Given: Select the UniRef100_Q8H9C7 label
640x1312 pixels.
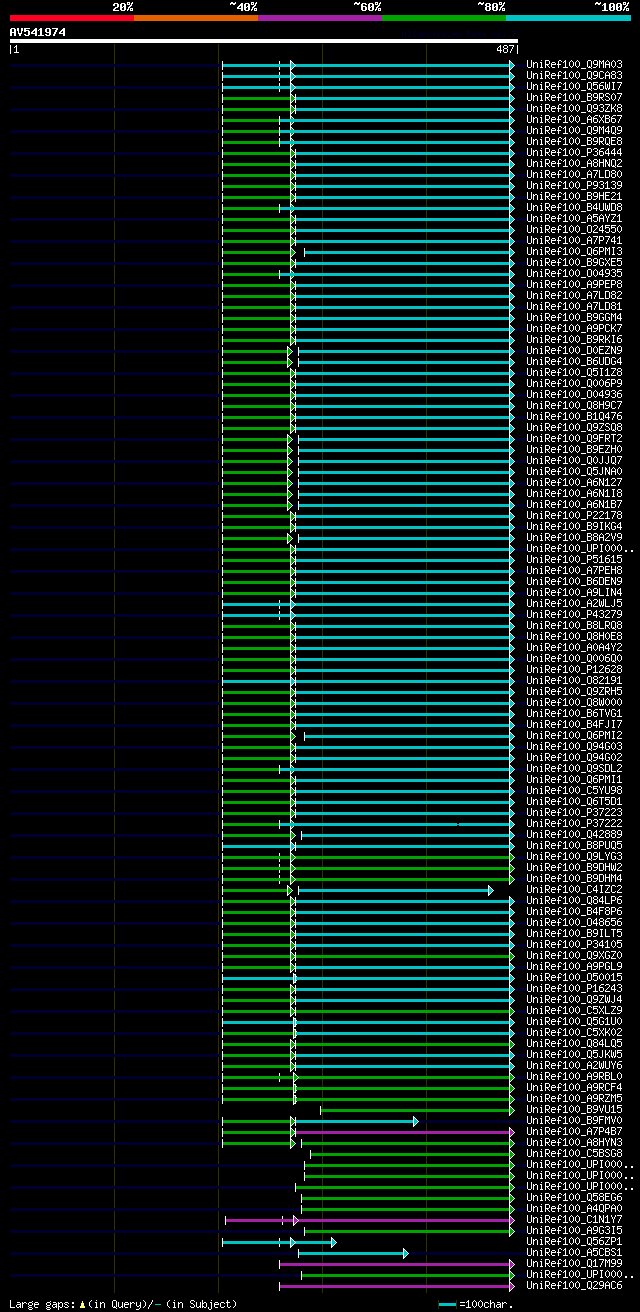Looking at the screenshot, I should coord(574,405).
